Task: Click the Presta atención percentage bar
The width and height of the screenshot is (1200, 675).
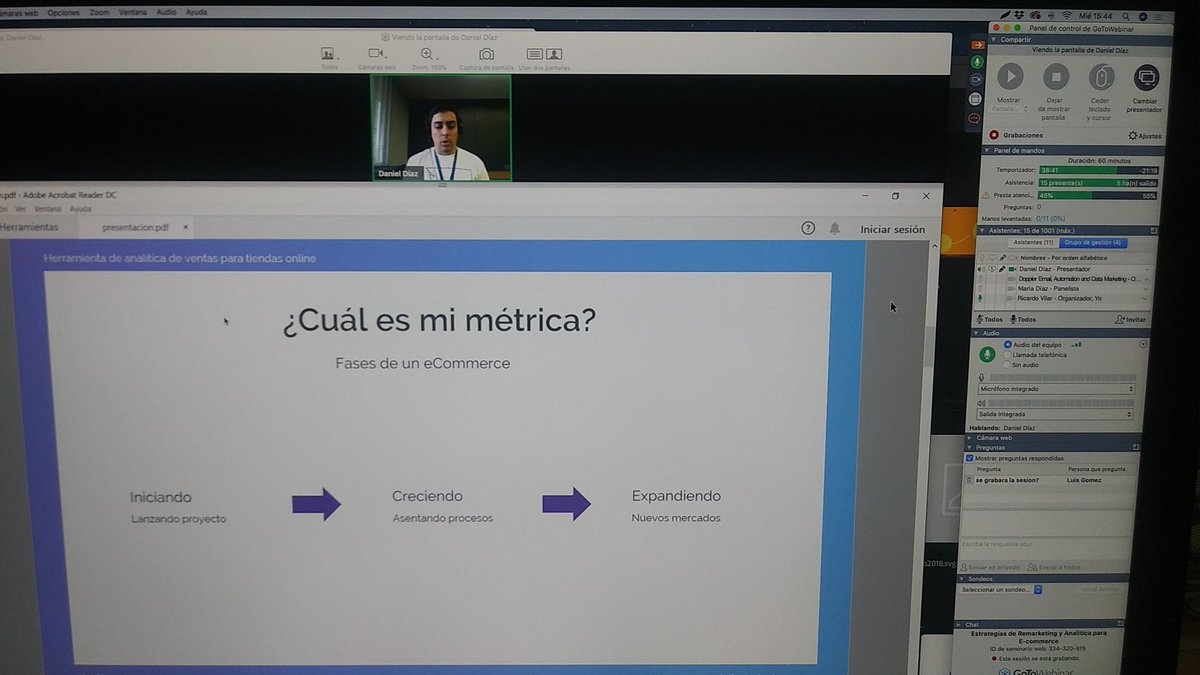Action: (x=1098, y=195)
